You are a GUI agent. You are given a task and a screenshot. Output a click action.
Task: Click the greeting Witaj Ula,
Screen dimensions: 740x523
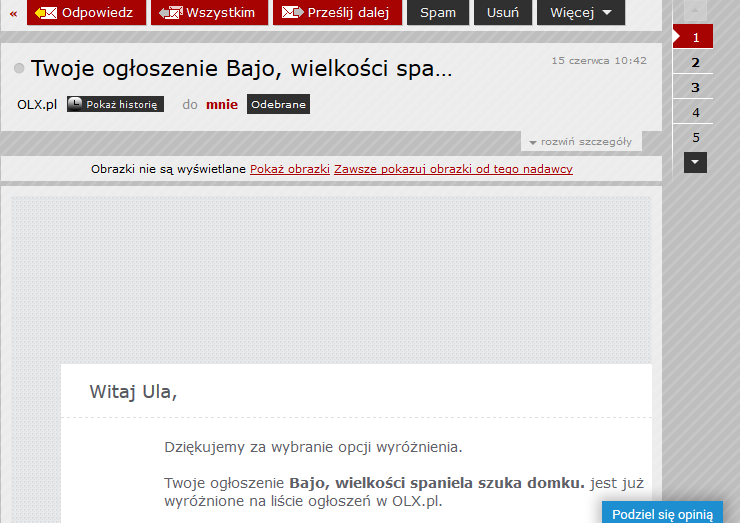(x=133, y=392)
